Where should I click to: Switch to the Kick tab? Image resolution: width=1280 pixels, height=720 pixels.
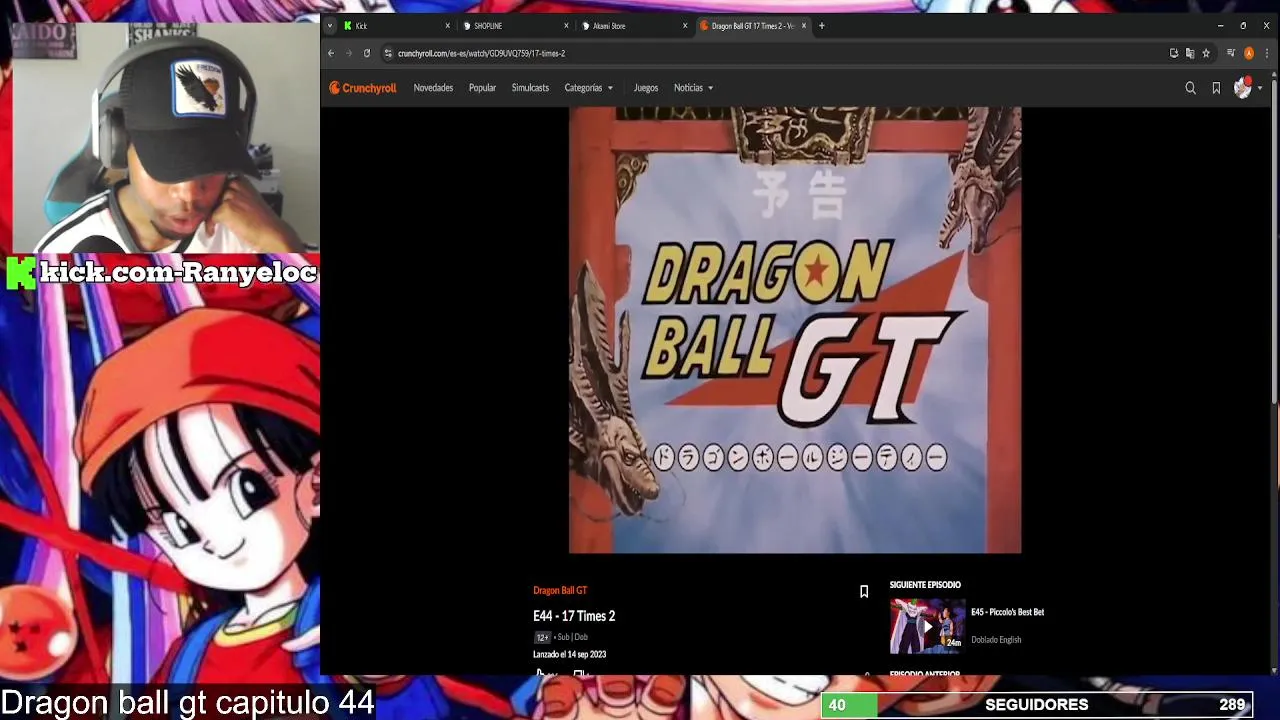397,26
